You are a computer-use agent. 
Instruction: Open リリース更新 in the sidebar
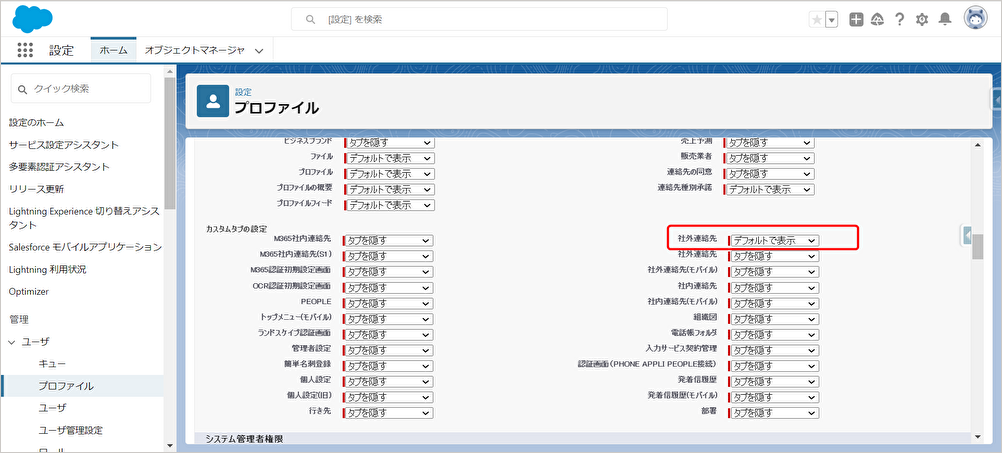pos(37,189)
